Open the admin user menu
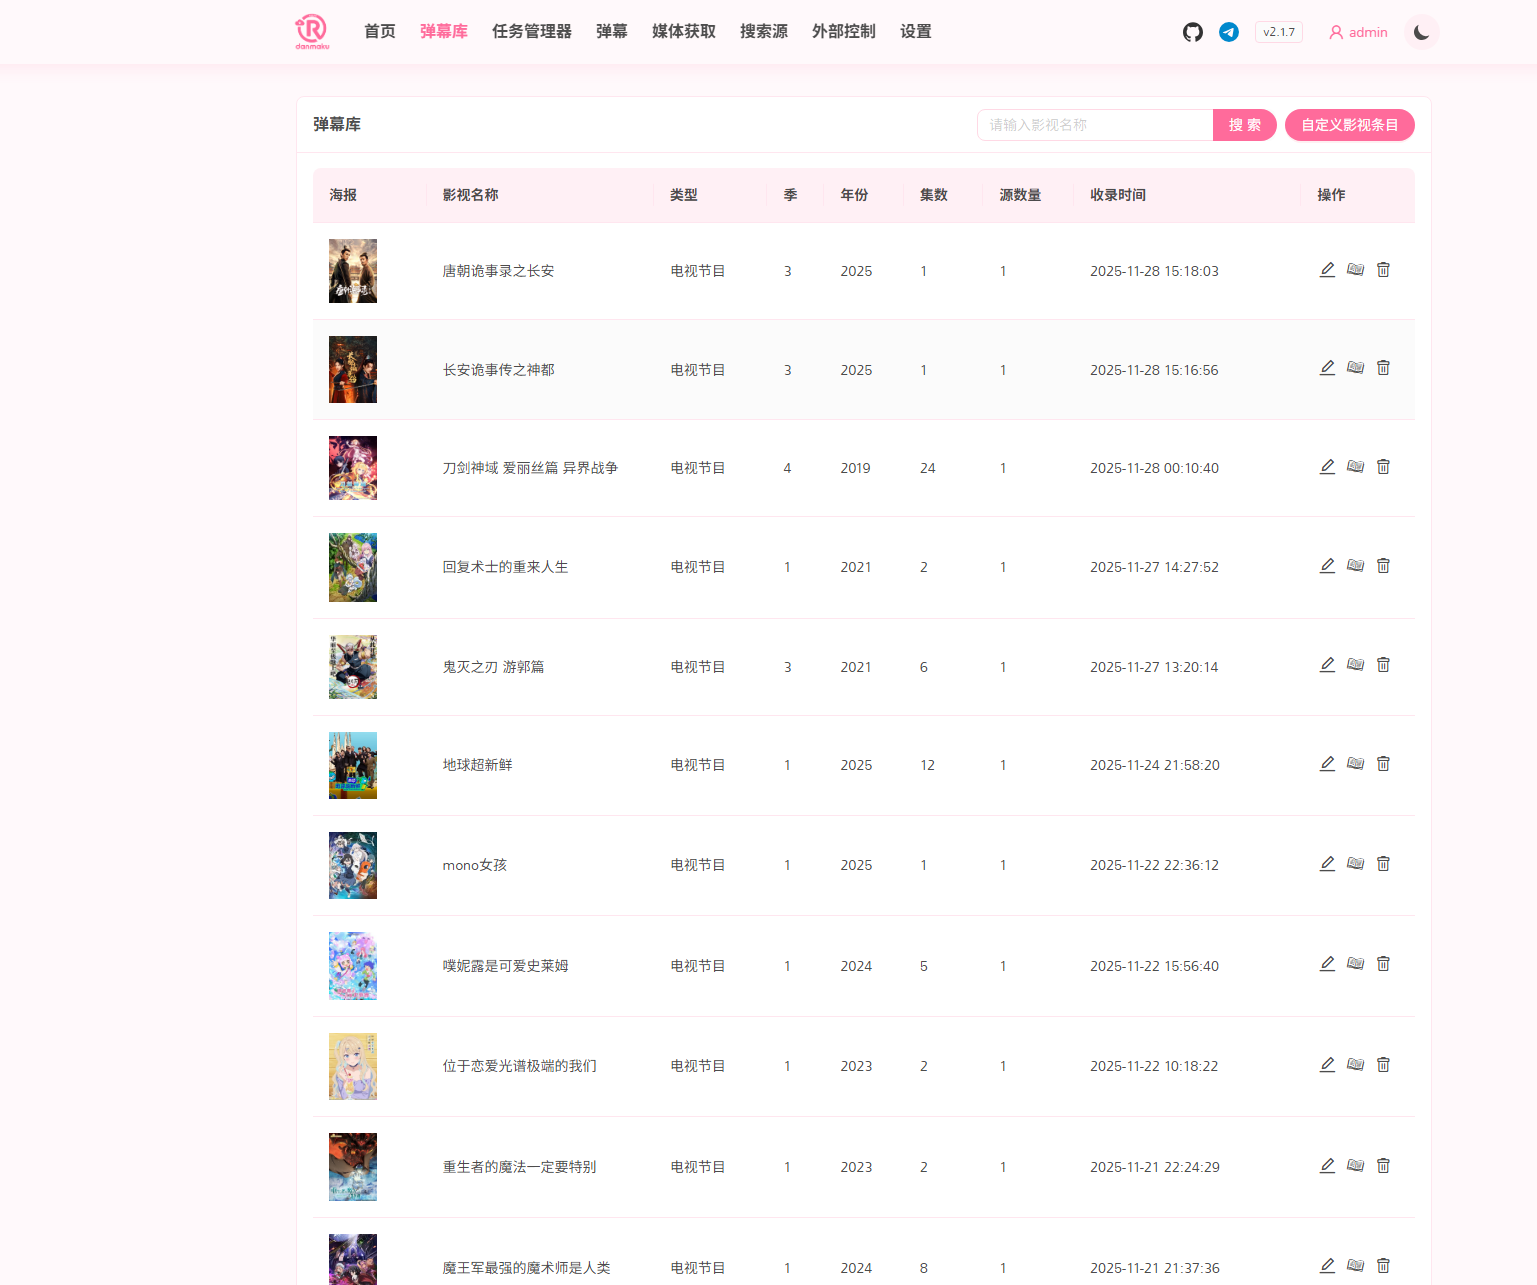The width and height of the screenshot is (1537, 1285). pos(1357,32)
